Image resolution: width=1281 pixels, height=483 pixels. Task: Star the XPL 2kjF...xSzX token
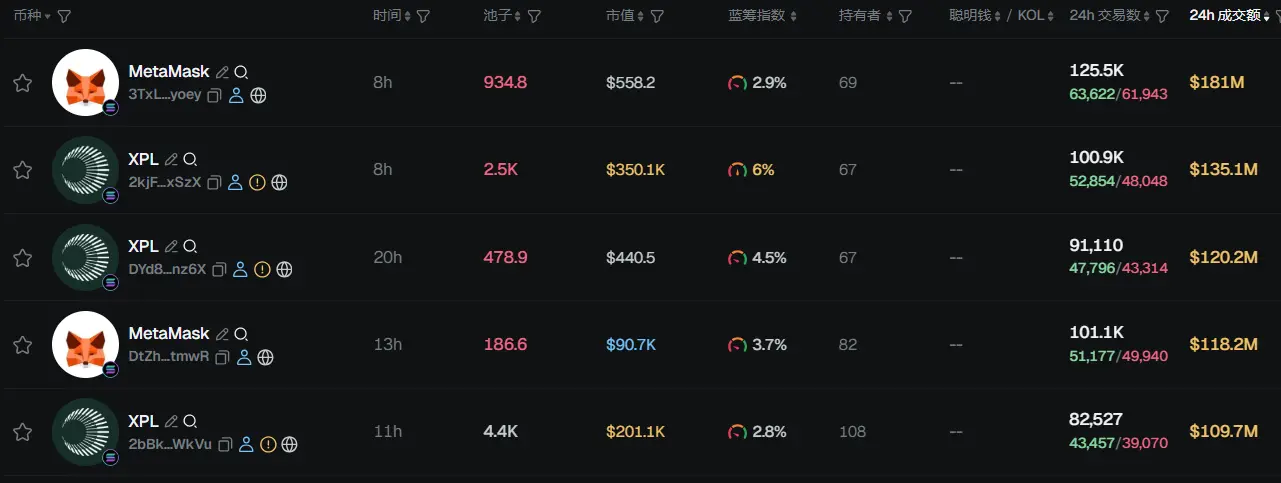(22, 170)
